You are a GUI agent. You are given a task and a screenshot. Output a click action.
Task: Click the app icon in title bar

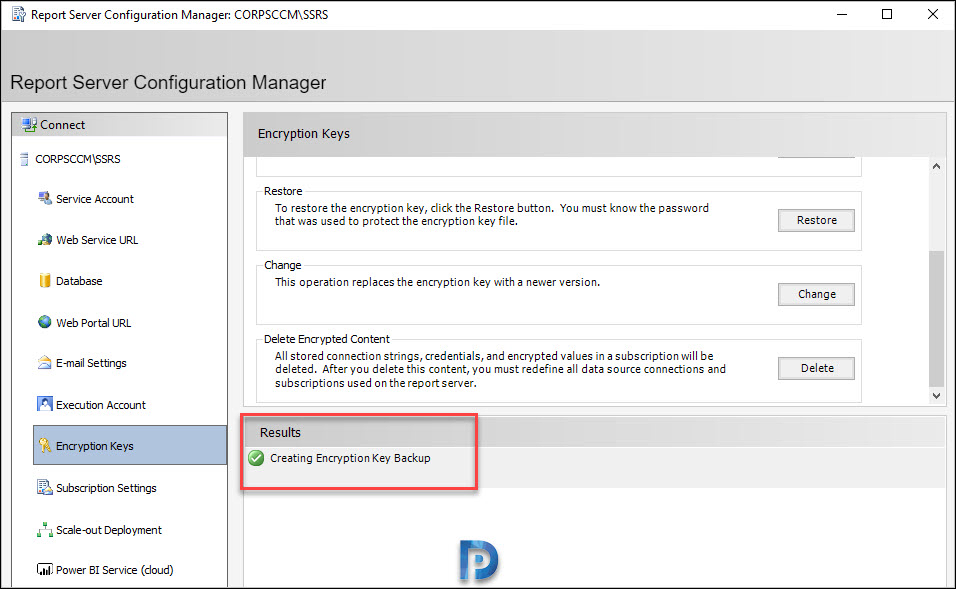pyautogui.click(x=19, y=14)
